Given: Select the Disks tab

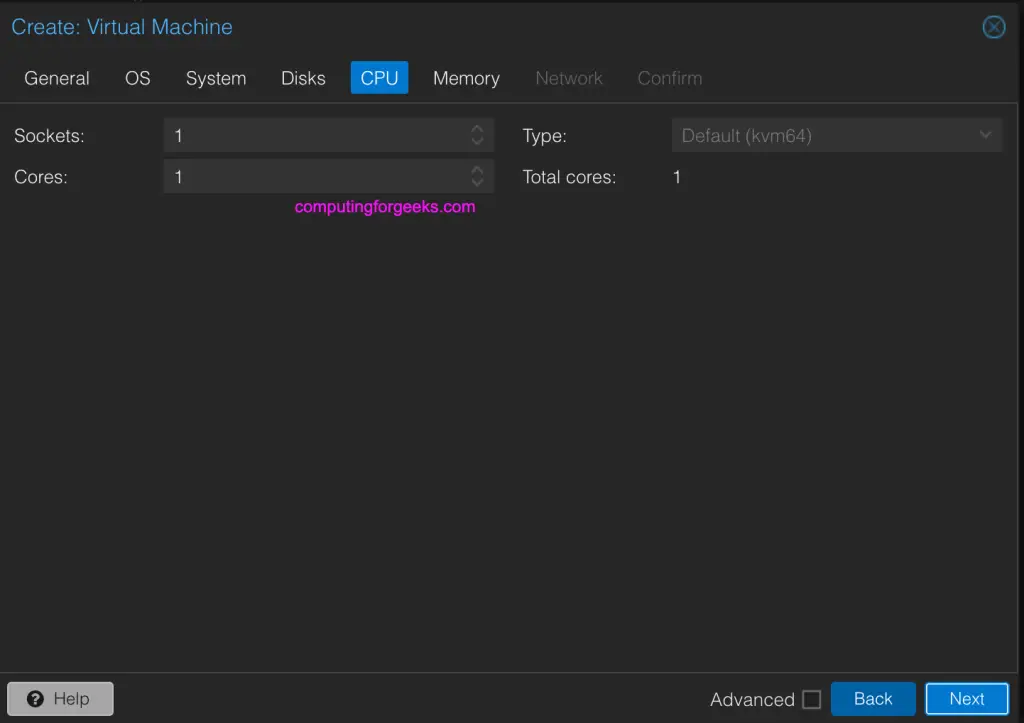Looking at the screenshot, I should point(303,78).
